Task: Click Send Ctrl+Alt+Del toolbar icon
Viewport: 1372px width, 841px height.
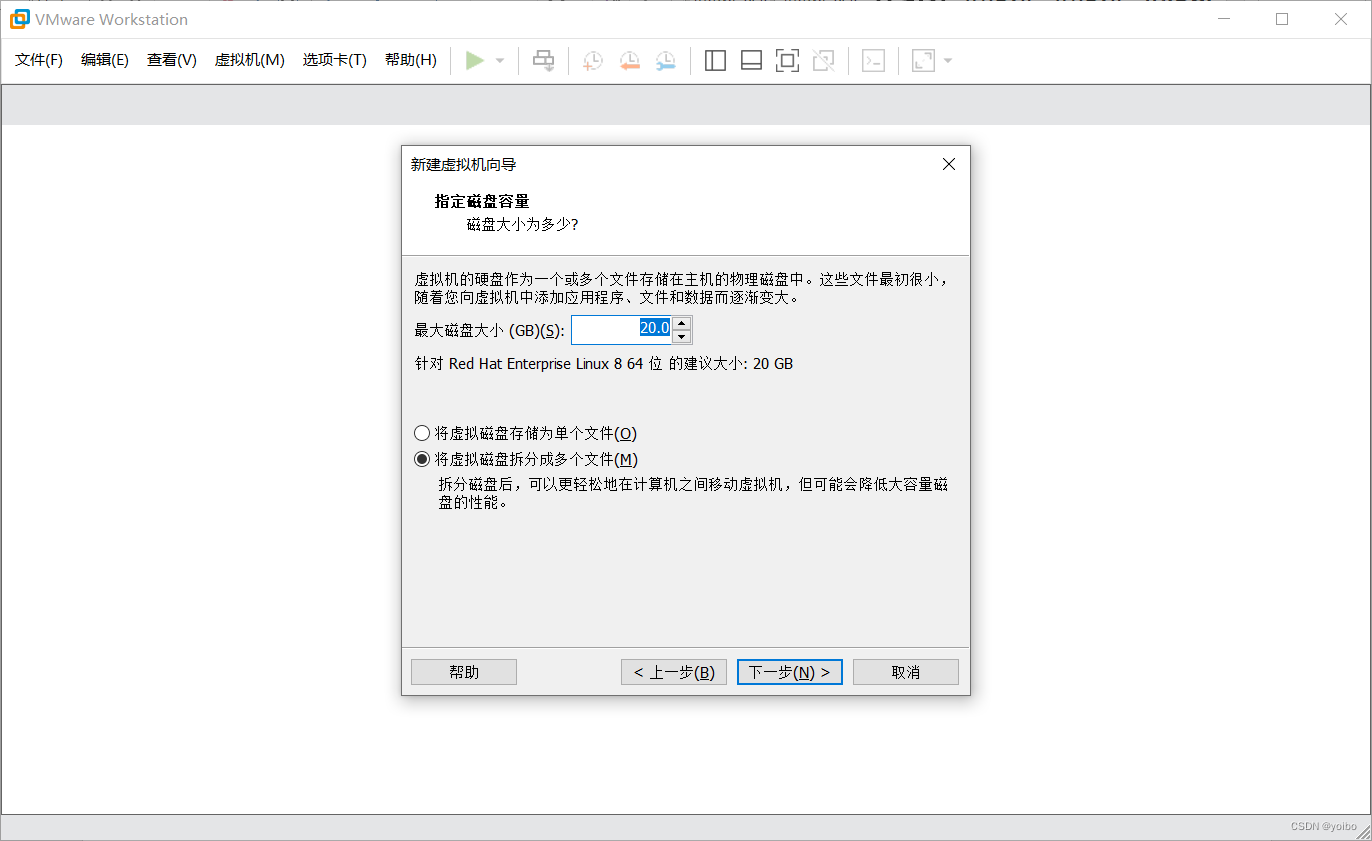Action: point(543,61)
